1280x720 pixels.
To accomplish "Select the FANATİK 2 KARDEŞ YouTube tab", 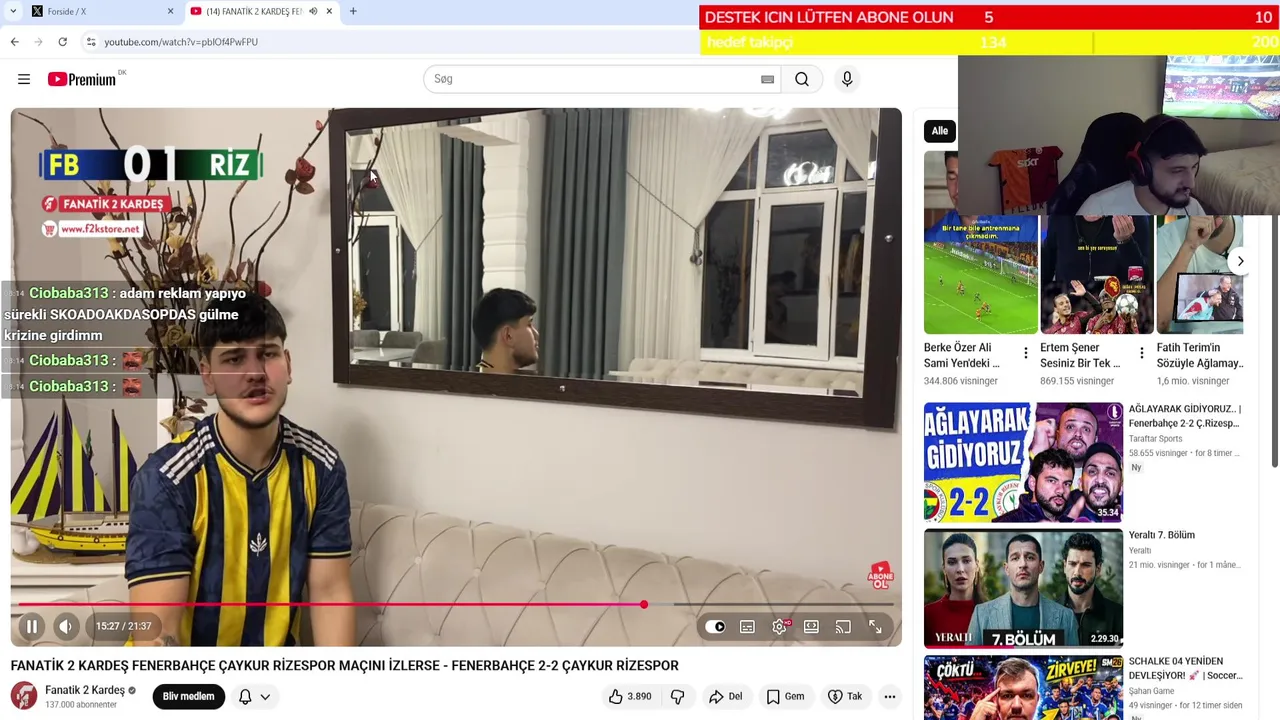I will [x=253, y=11].
